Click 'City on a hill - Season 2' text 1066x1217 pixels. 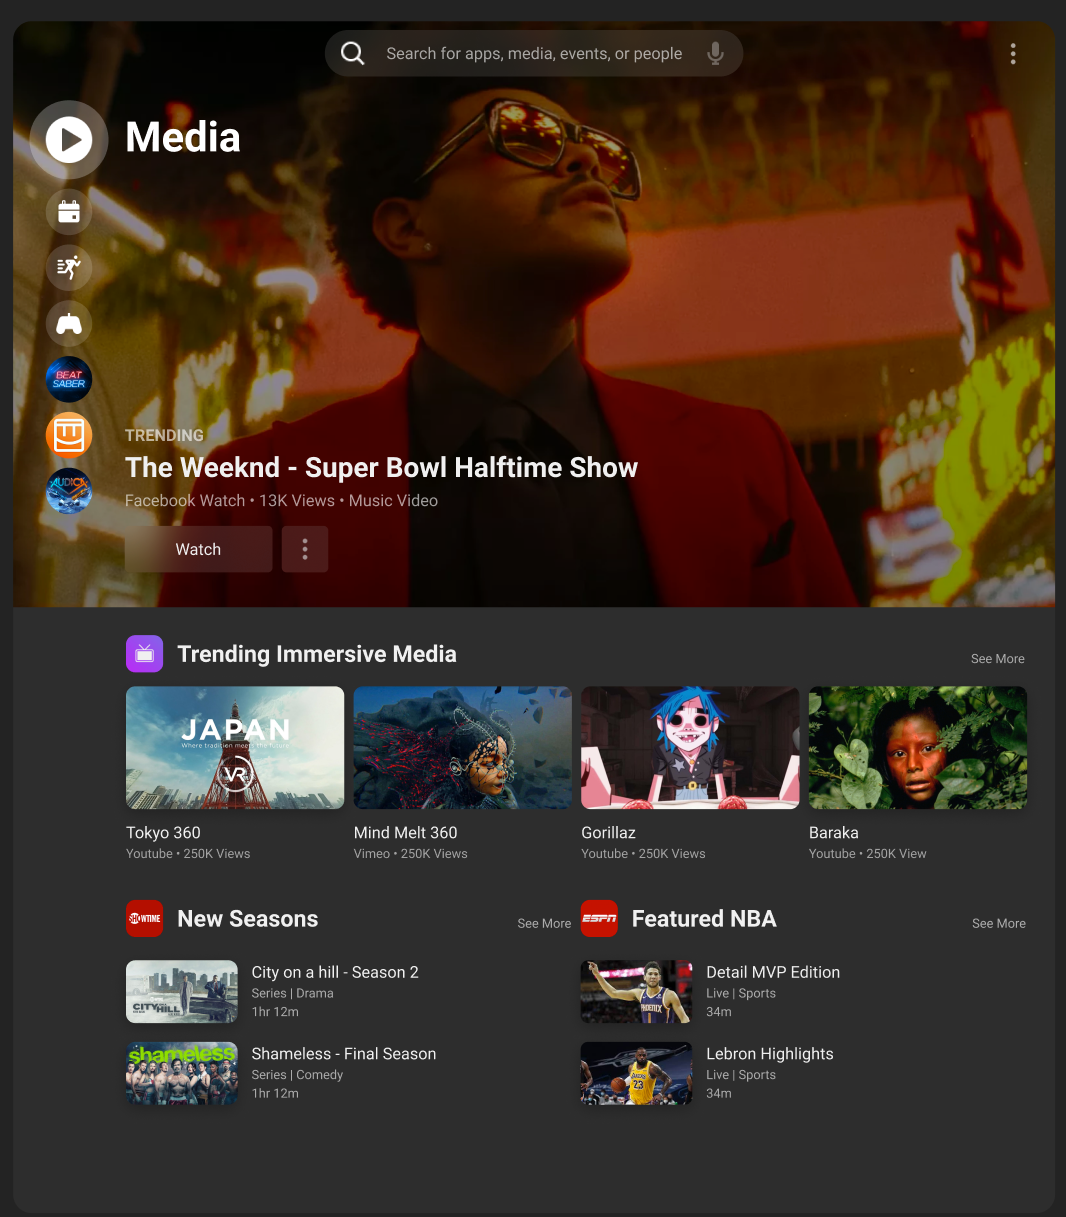click(x=335, y=972)
